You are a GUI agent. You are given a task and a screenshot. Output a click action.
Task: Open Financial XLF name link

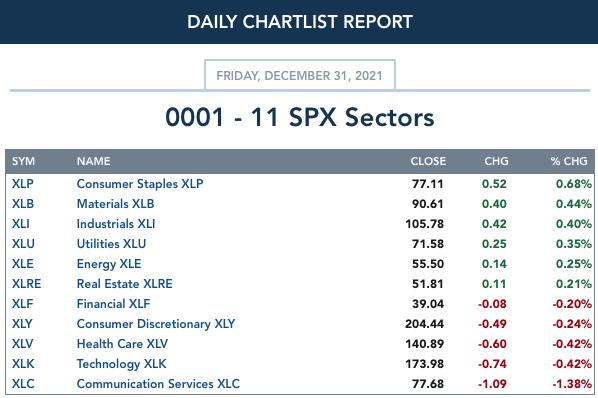(x=113, y=304)
